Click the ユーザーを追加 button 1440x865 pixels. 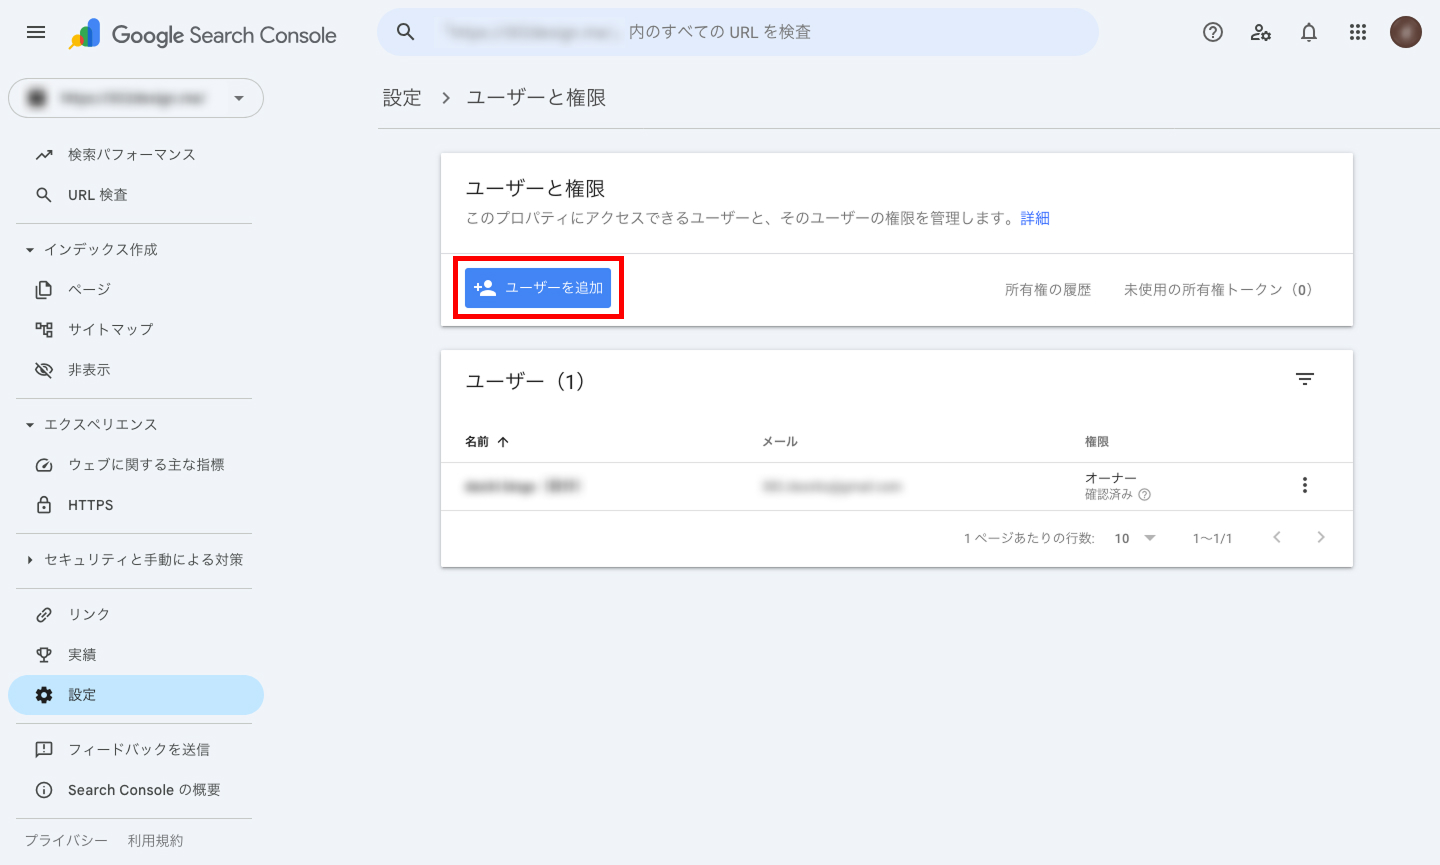point(538,288)
